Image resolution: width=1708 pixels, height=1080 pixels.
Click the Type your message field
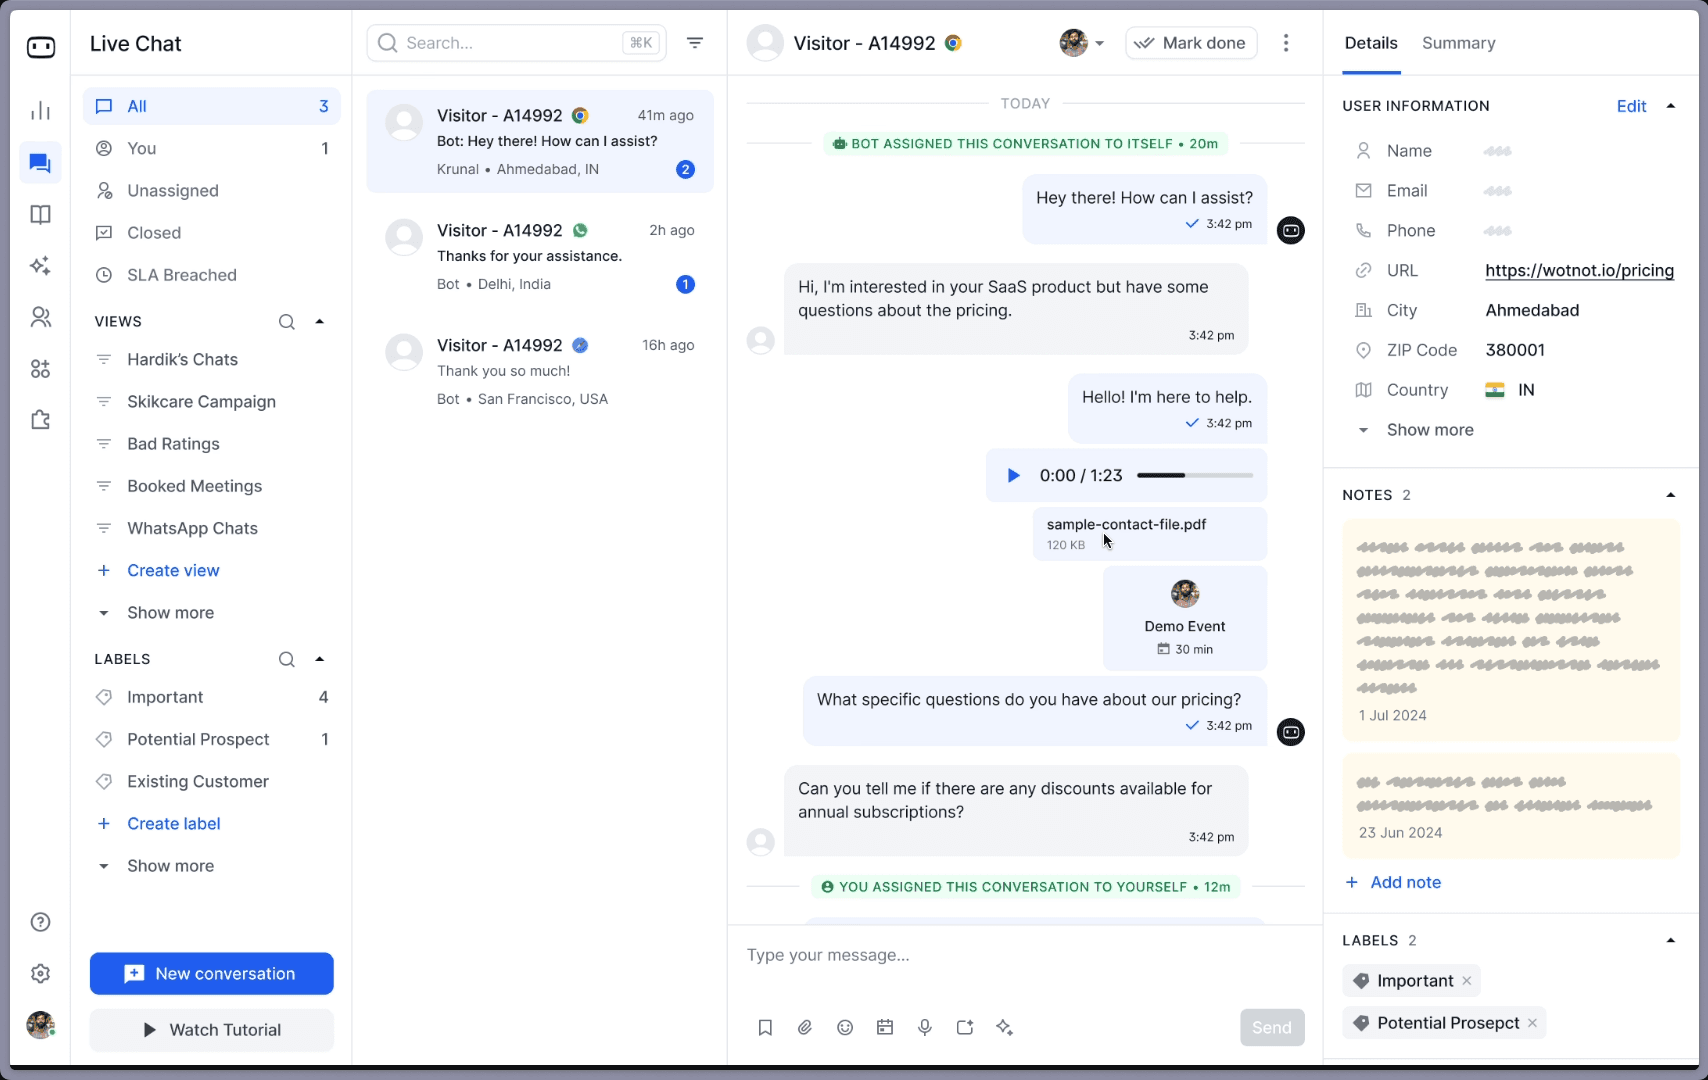pyautogui.click(x=1025, y=955)
